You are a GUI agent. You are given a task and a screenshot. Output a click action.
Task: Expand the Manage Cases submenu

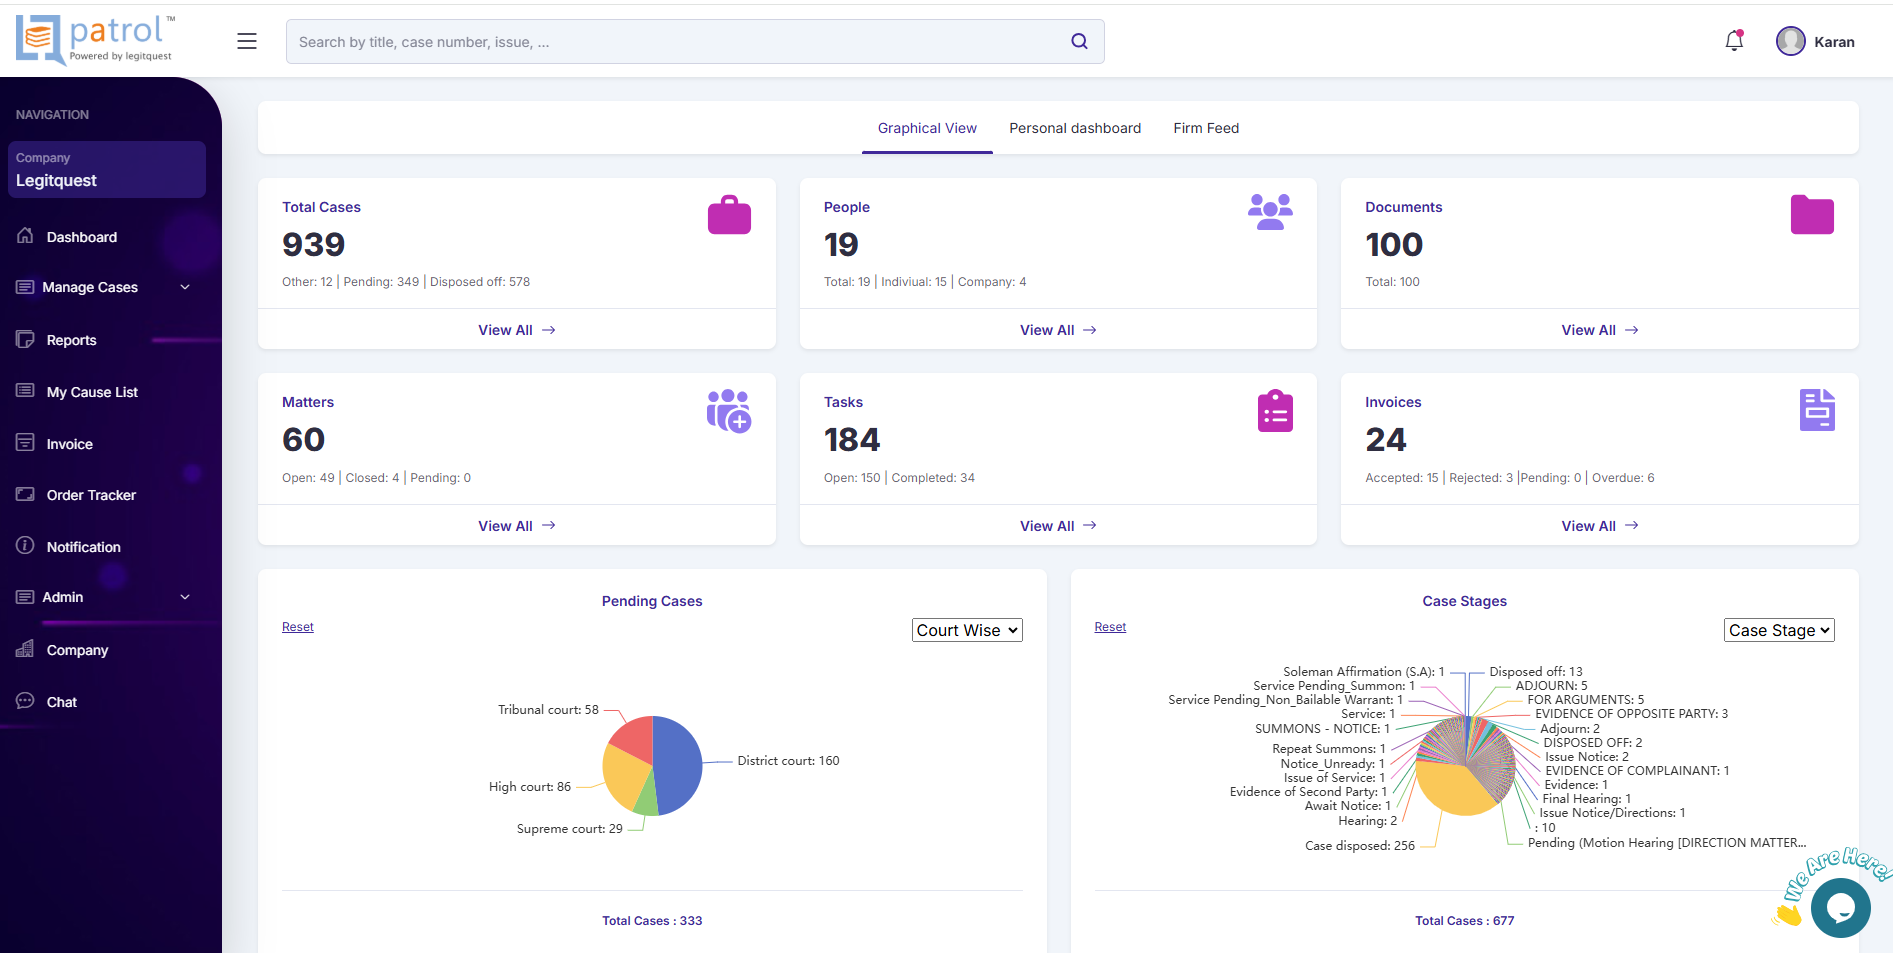[x=185, y=287]
